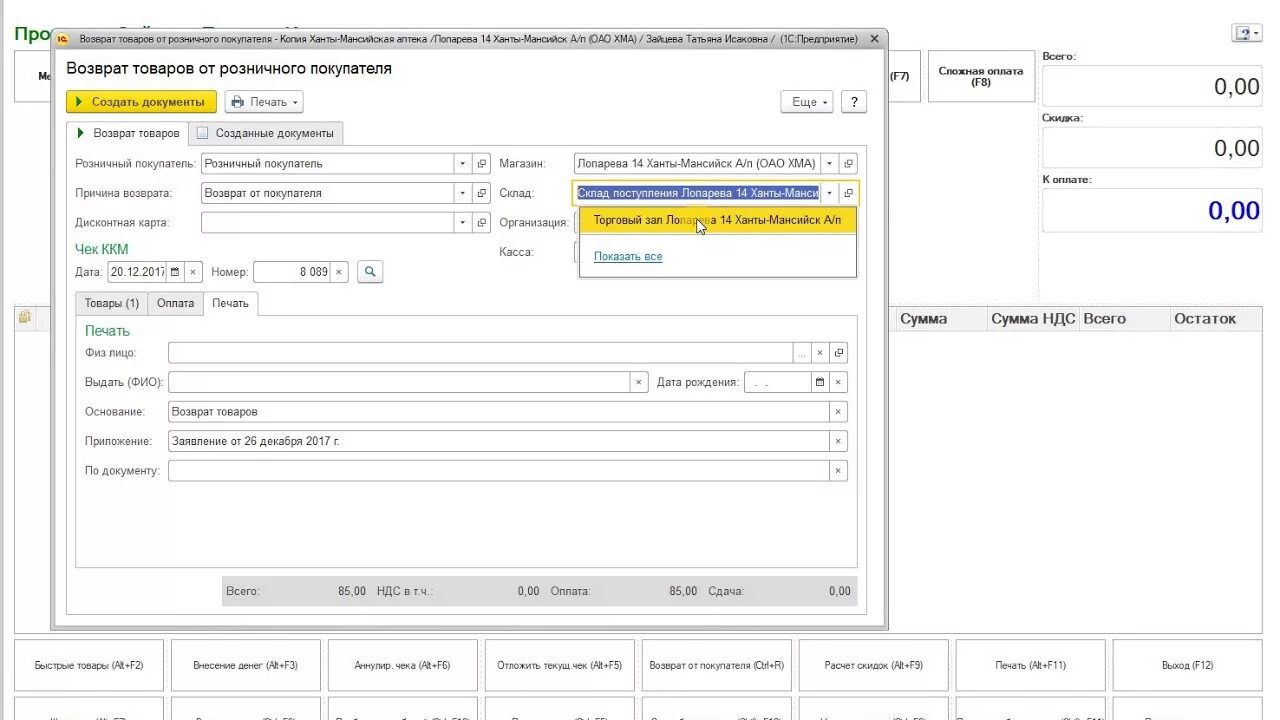Open the Печать dropdown button in toolbar
The image size is (1280, 720).
(x=264, y=102)
